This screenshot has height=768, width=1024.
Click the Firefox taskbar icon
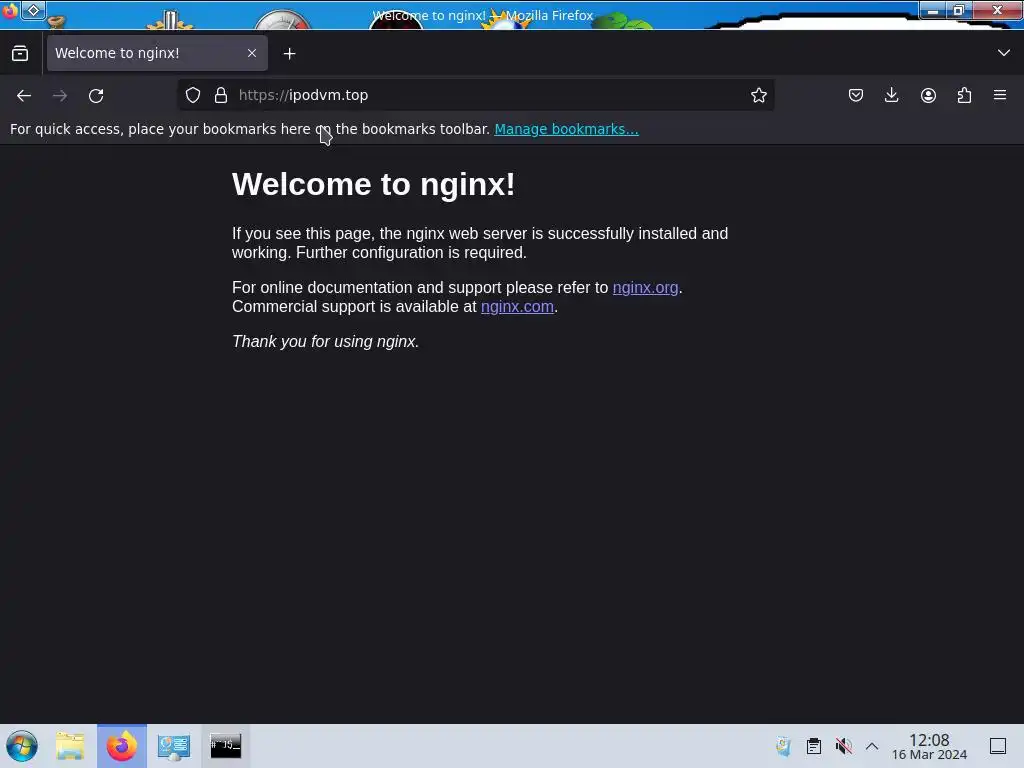tap(122, 746)
